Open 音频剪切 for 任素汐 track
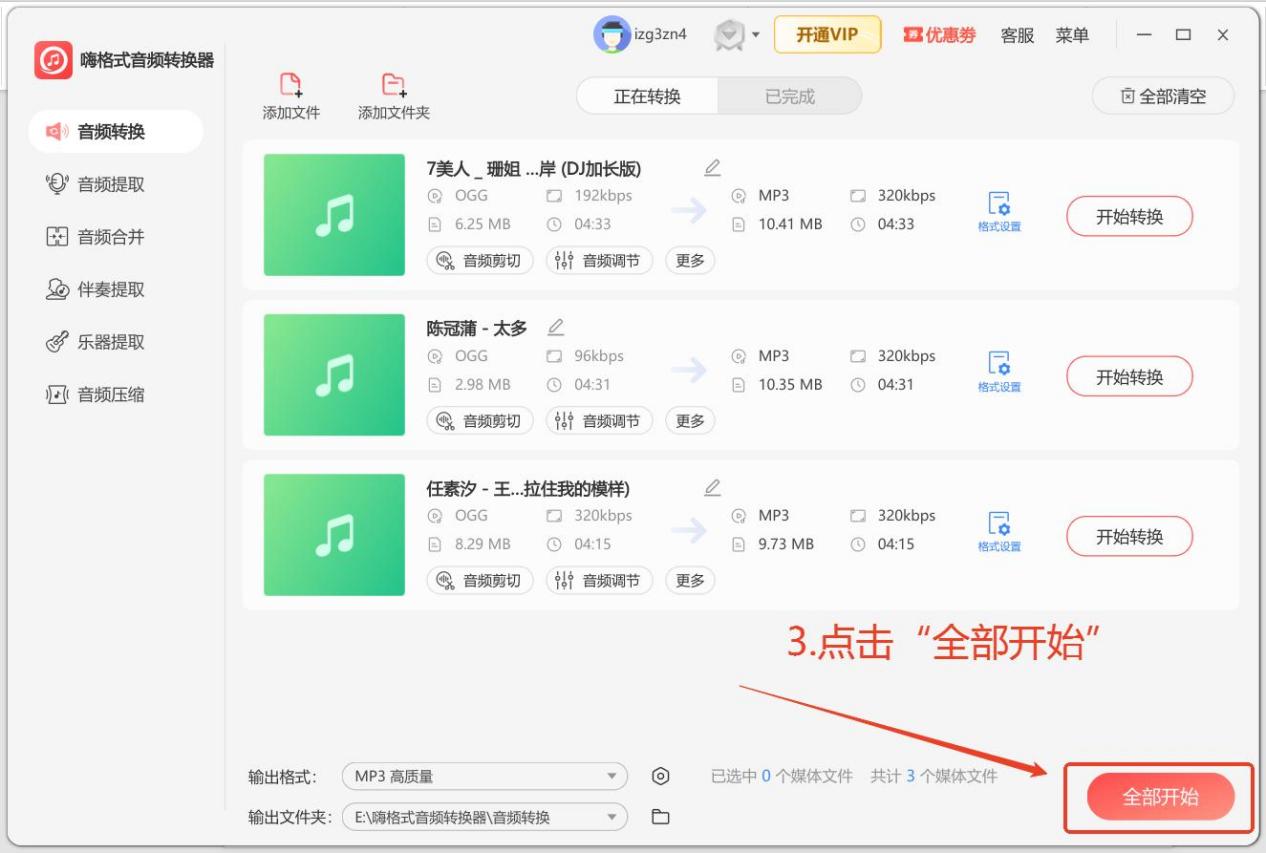The height and width of the screenshot is (853, 1266). [x=480, y=580]
